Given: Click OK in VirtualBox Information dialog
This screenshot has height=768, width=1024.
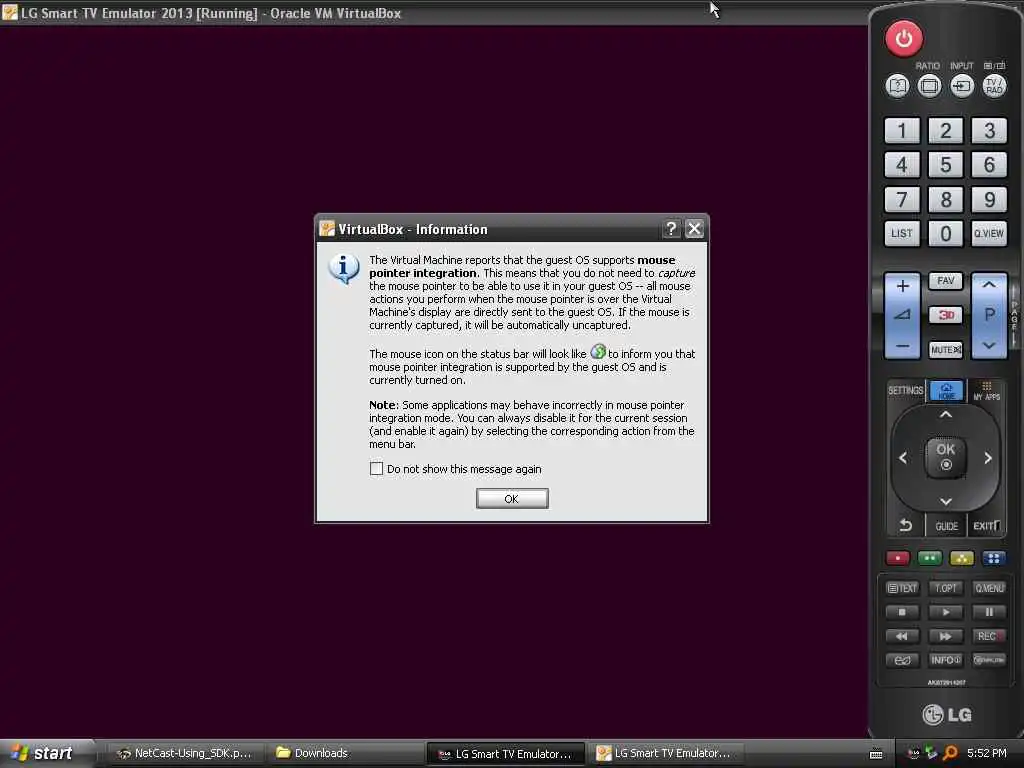Looking at the screenshot, I should 512,499.
